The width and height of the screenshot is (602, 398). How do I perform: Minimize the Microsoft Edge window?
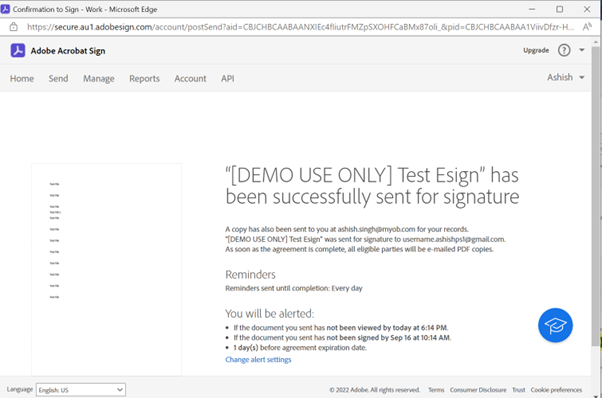[x=532, y=9]
